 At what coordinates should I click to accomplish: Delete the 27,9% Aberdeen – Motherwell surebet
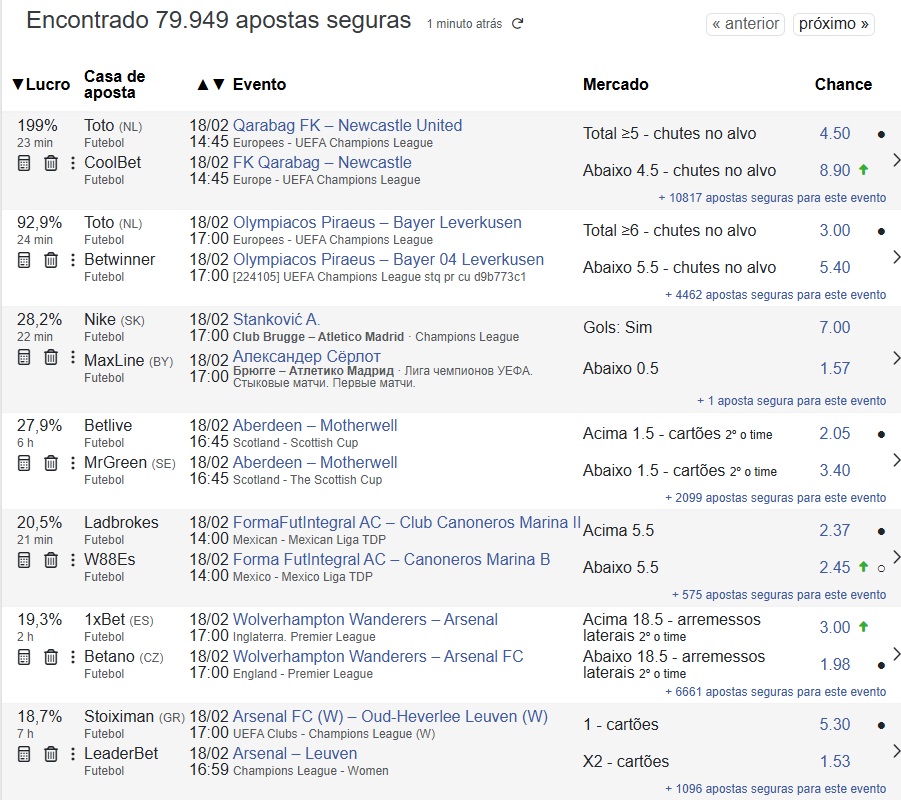[51, 463]
